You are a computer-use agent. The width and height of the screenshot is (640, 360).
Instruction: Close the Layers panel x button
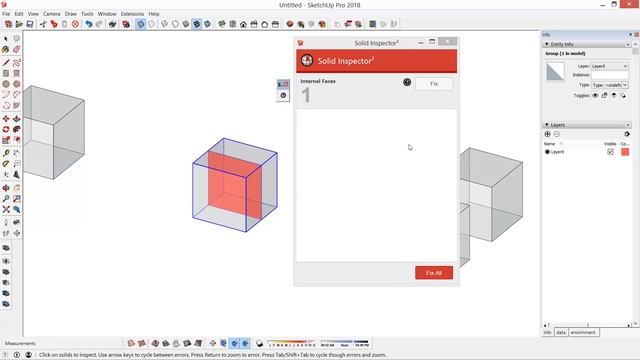click(628, 124)
